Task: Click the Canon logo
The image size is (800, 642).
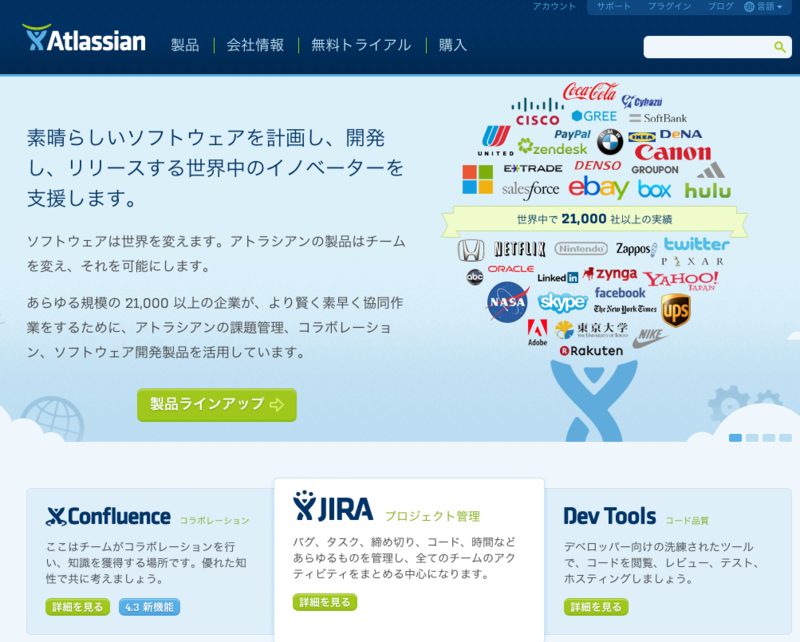Action: click(673, 152)
